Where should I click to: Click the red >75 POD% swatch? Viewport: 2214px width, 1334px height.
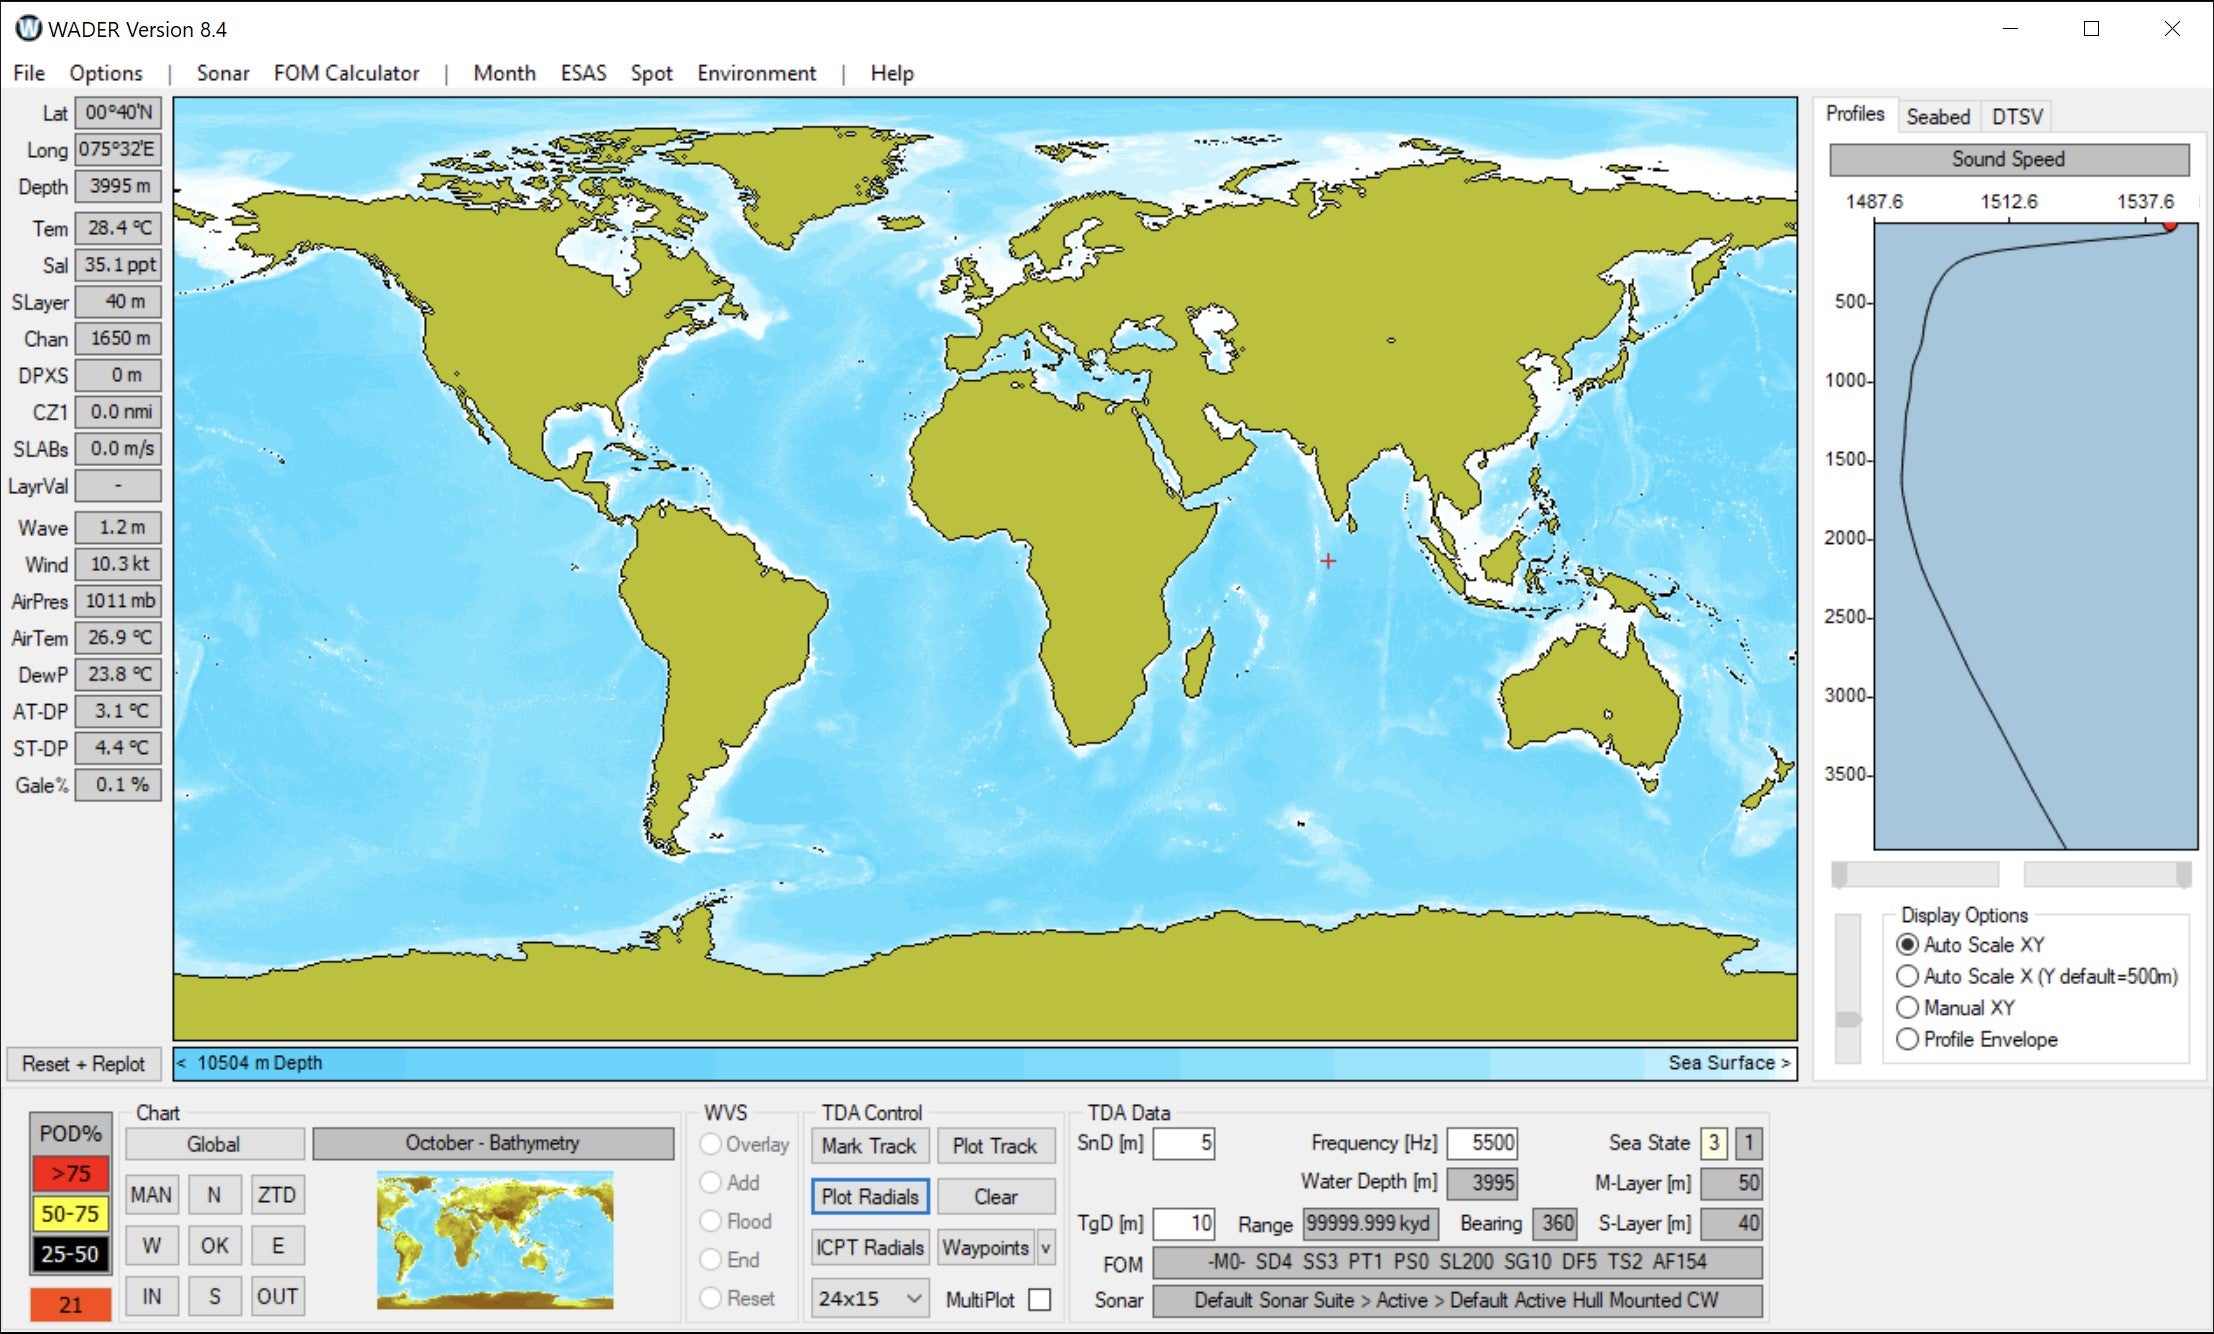[70, 1173]
